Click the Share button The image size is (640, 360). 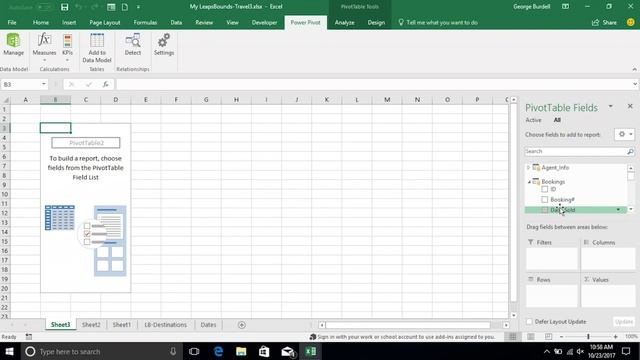[604, 22]
